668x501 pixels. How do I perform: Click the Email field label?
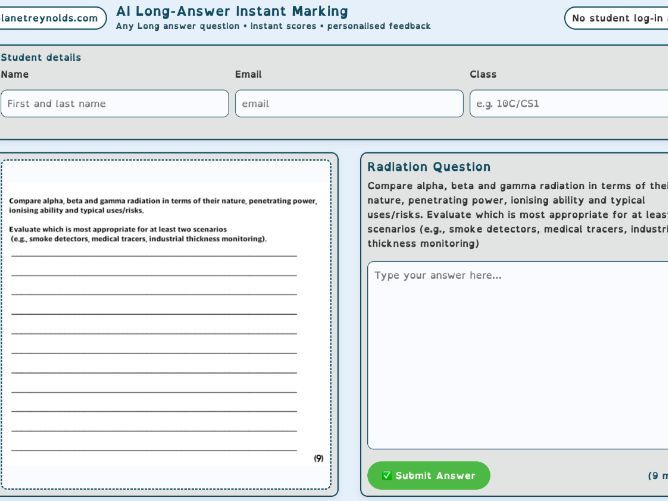coord(248,74)
